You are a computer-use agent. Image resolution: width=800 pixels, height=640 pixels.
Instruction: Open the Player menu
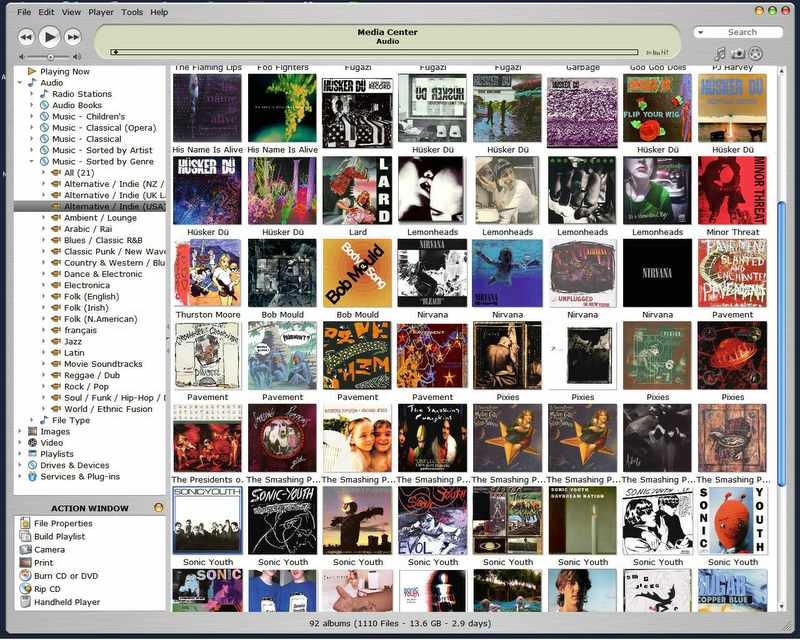pyautogui.click(x=101, y=12)
